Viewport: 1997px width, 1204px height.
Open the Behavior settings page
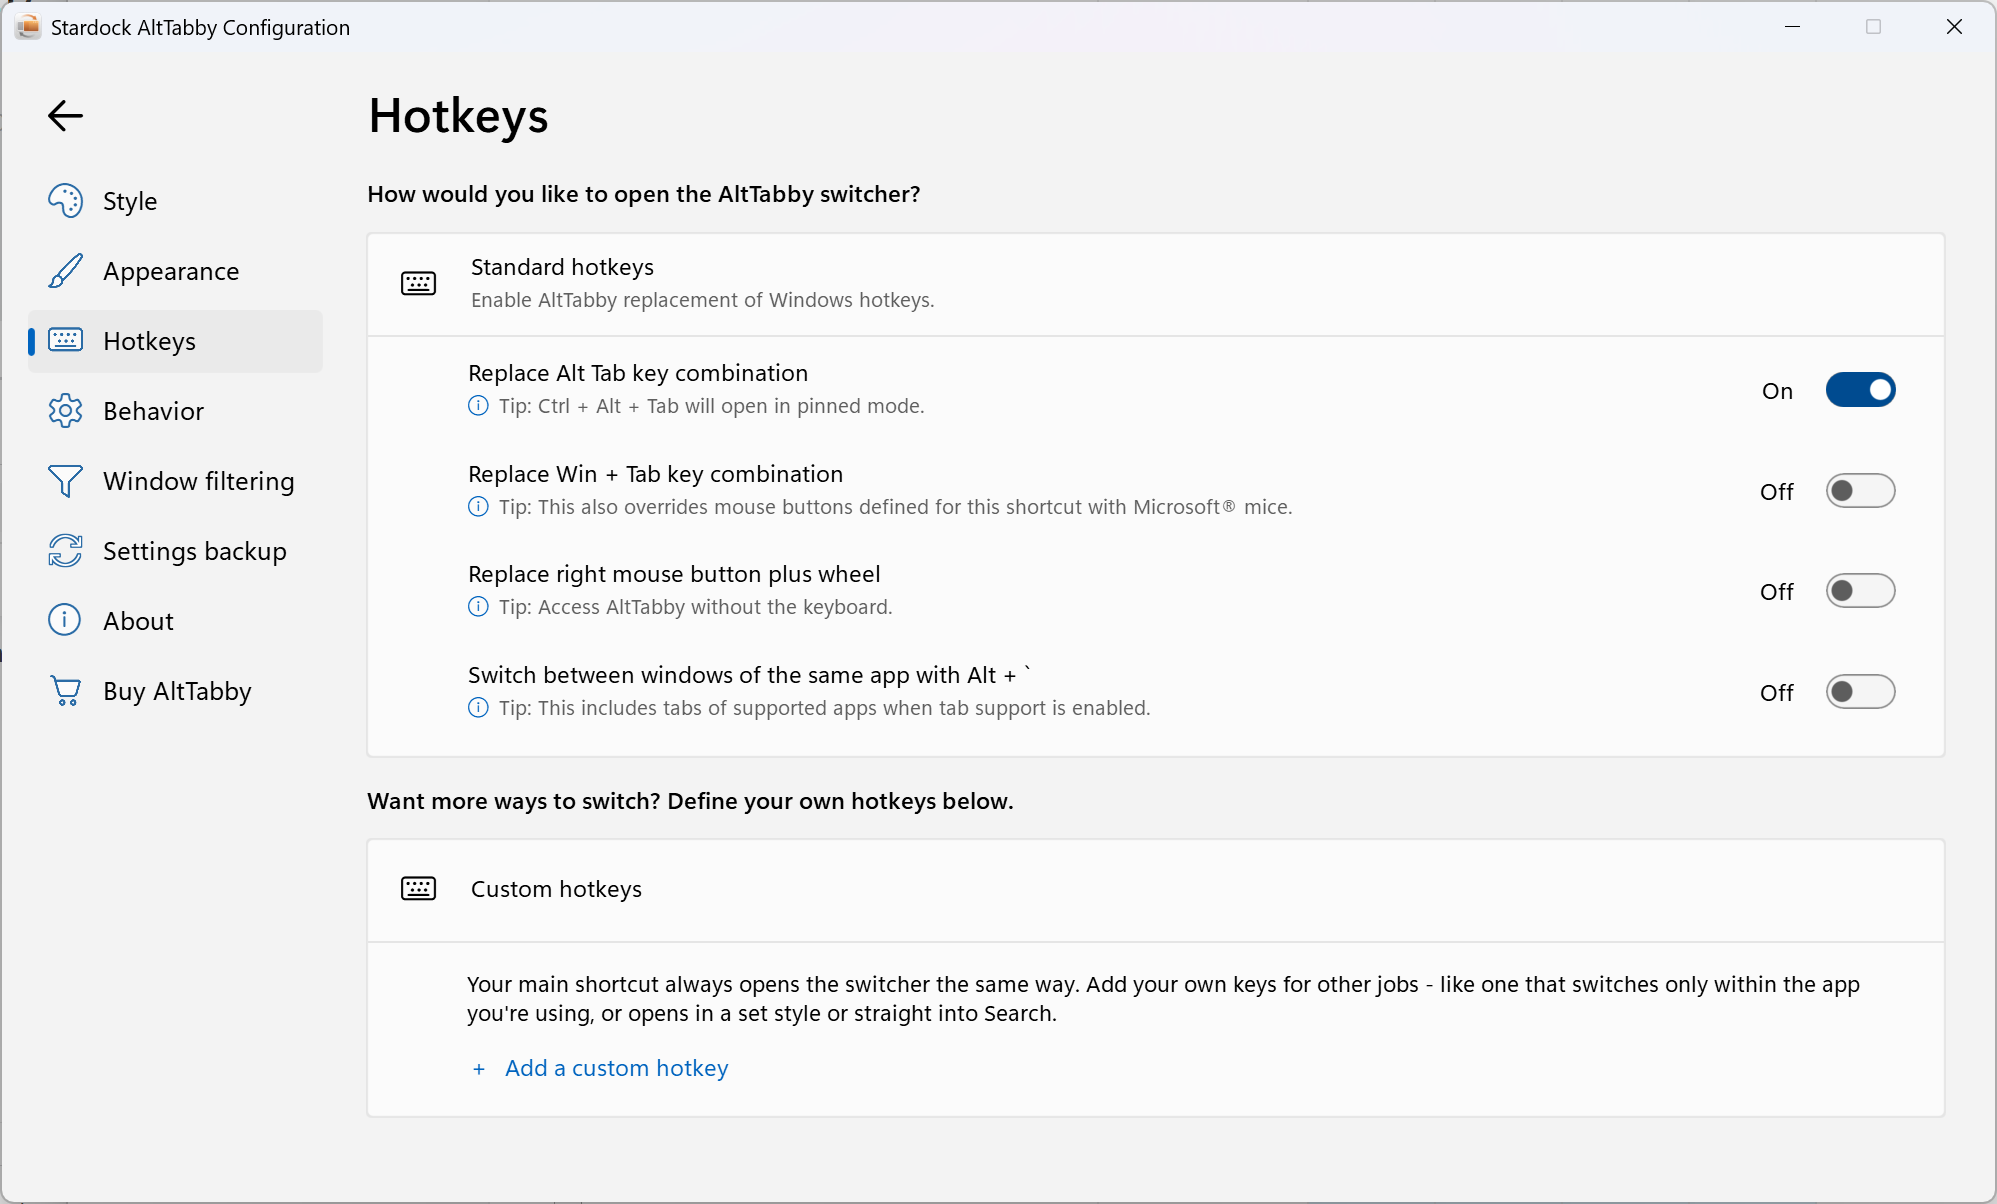[175, 411]
